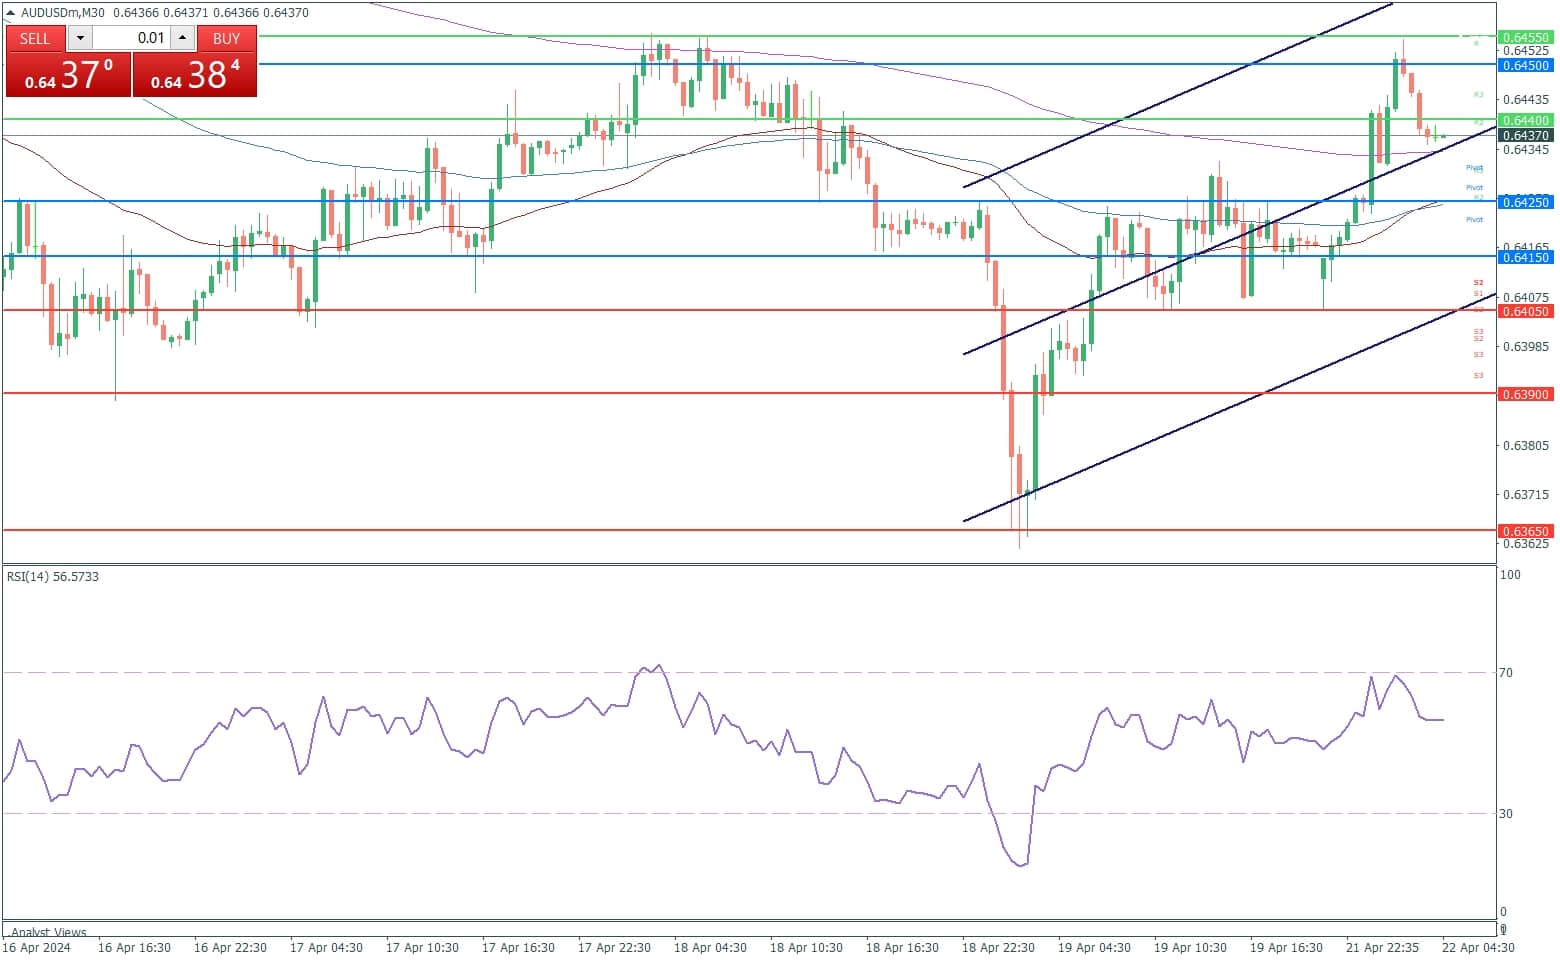Viewport: 1560px width, 960px height.
Task: Click the 17 Apr 22:30 time label
Action: [614, 947]
